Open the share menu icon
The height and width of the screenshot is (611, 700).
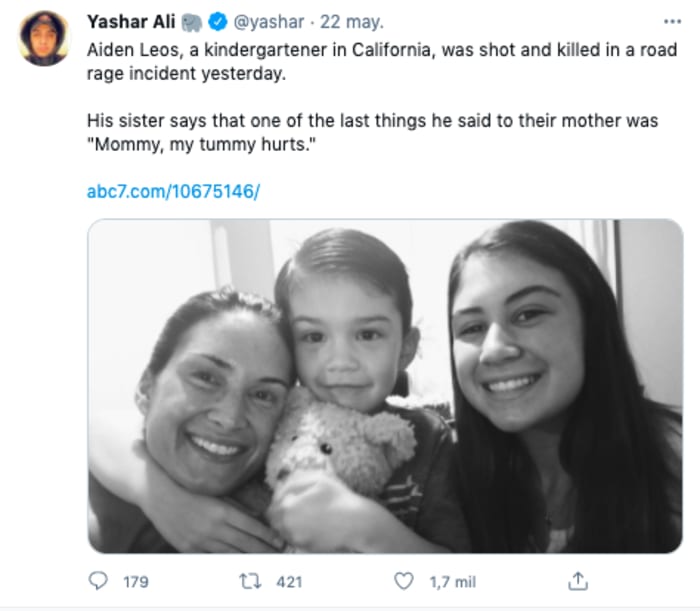pyautogui.click(x=577, y=581)
